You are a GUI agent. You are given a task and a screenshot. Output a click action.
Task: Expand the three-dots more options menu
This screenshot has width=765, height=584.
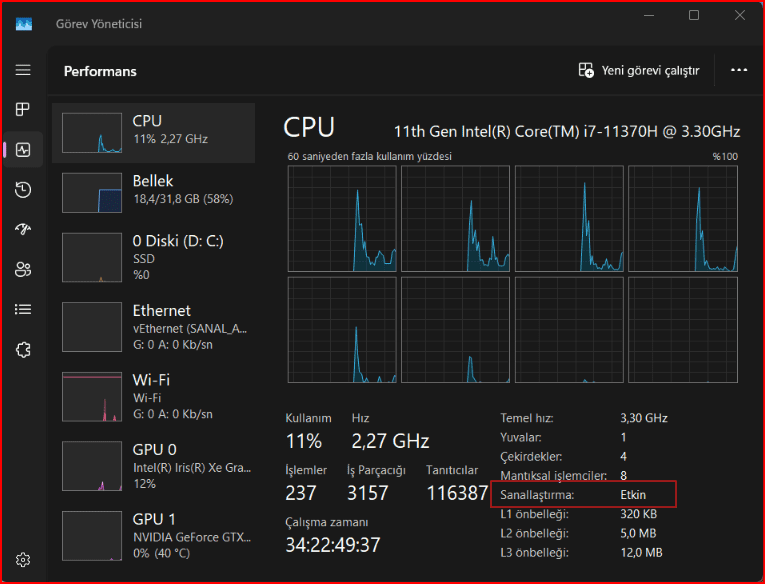point(739,71)
